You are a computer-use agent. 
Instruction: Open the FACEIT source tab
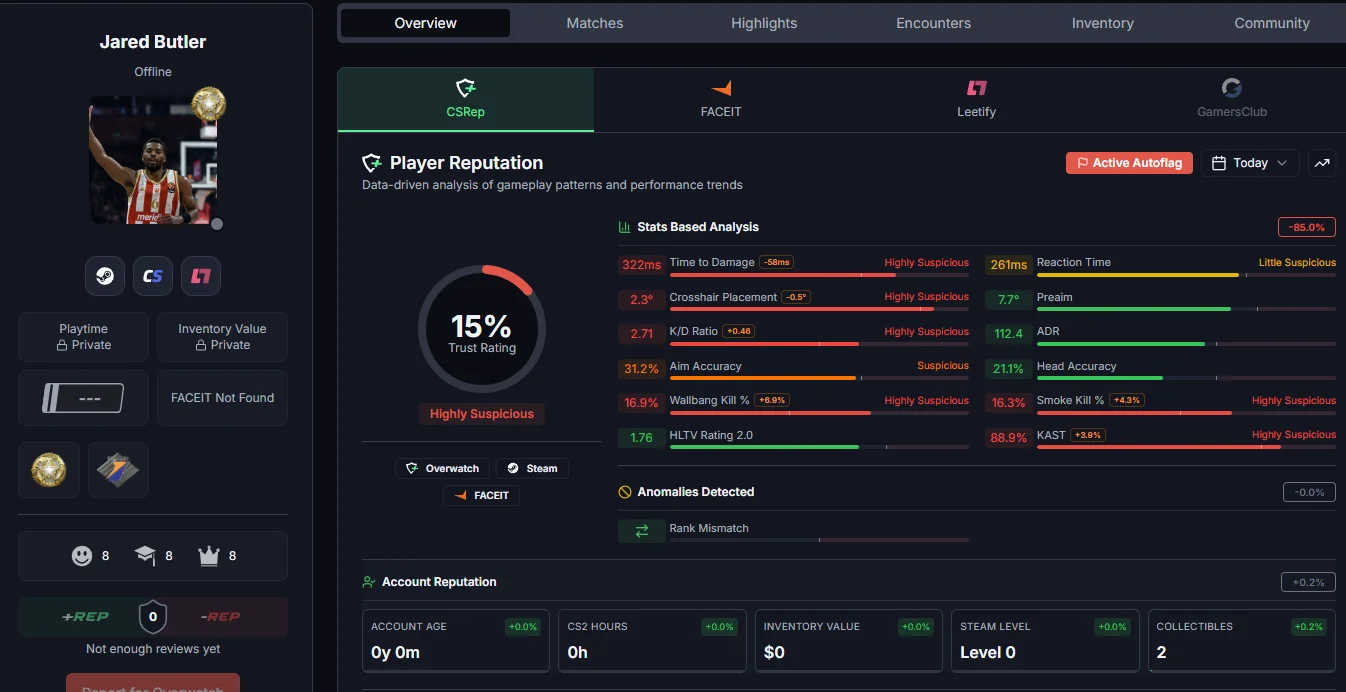[721, 99]
